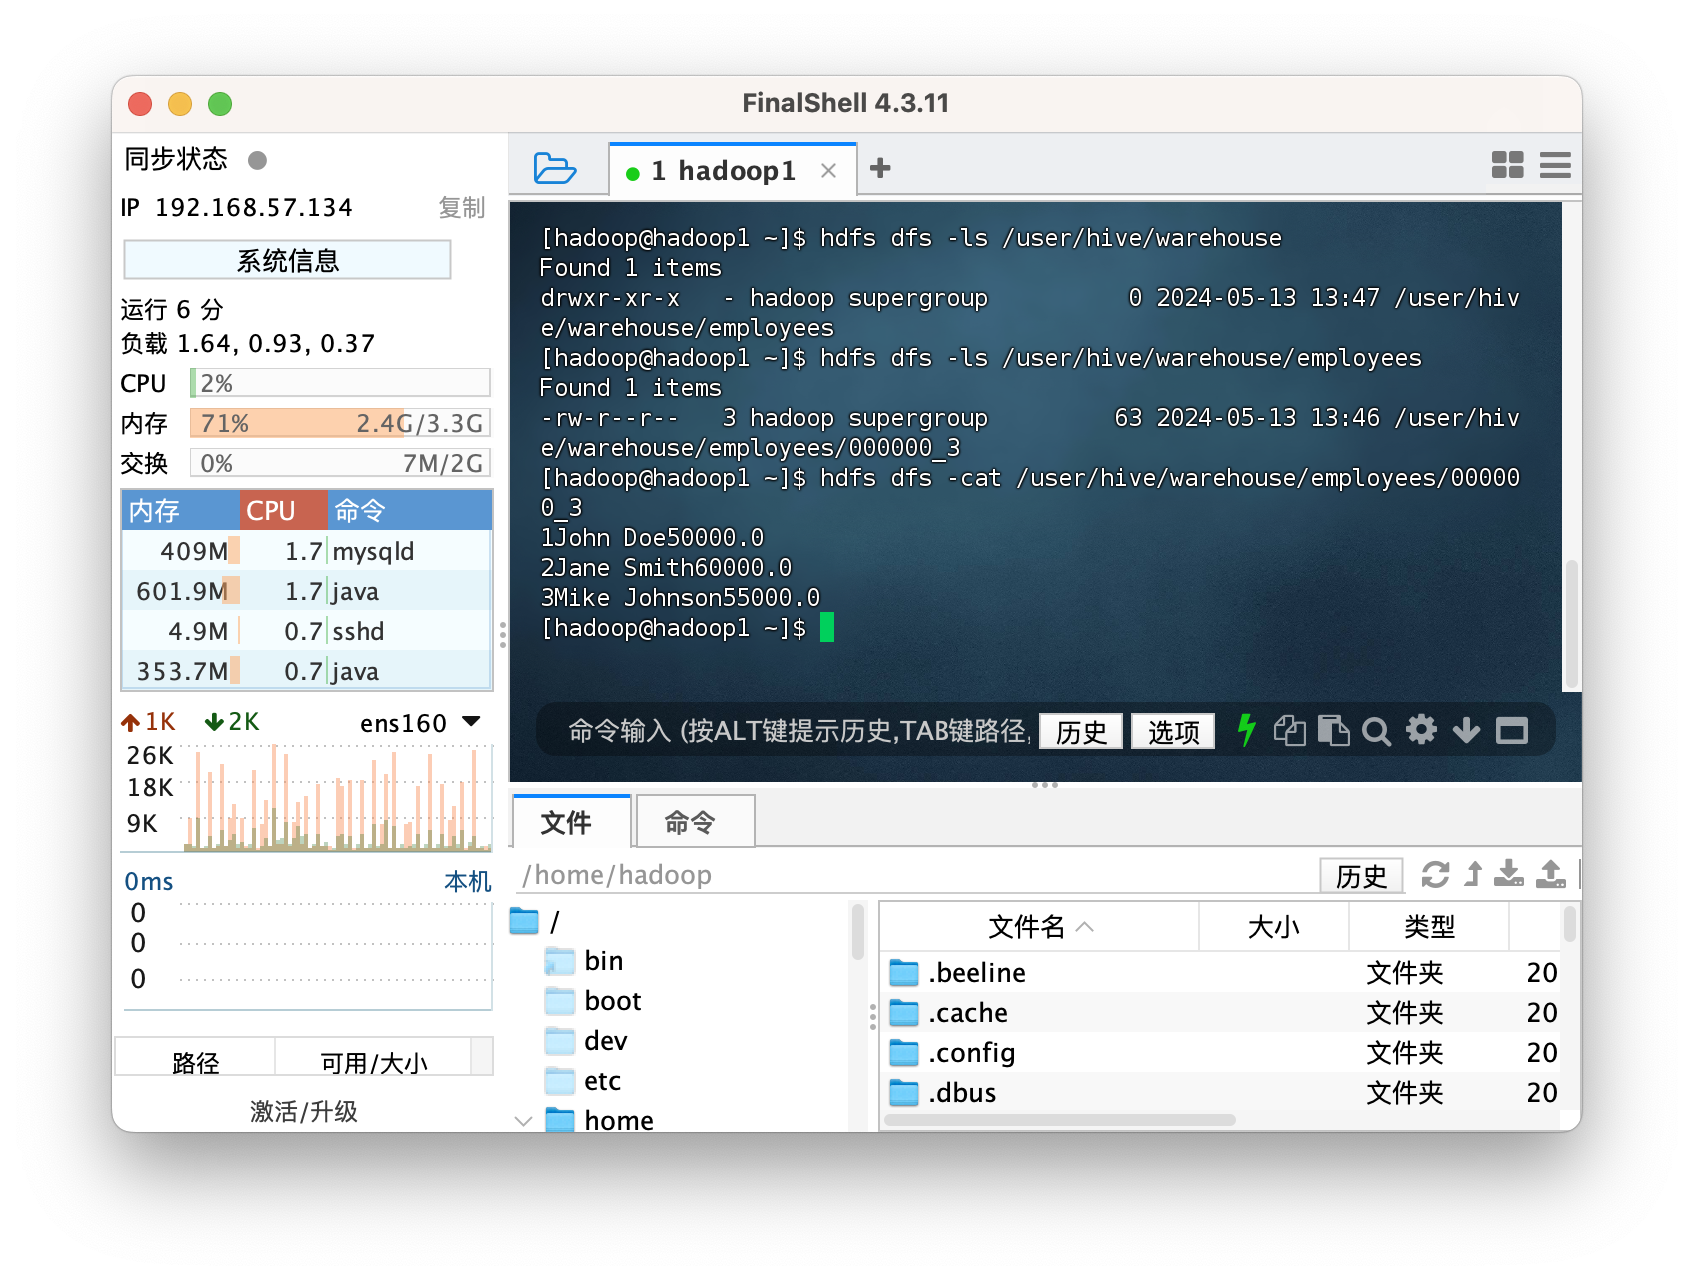Select the root / folder in tree

click(x=535, y=921)
